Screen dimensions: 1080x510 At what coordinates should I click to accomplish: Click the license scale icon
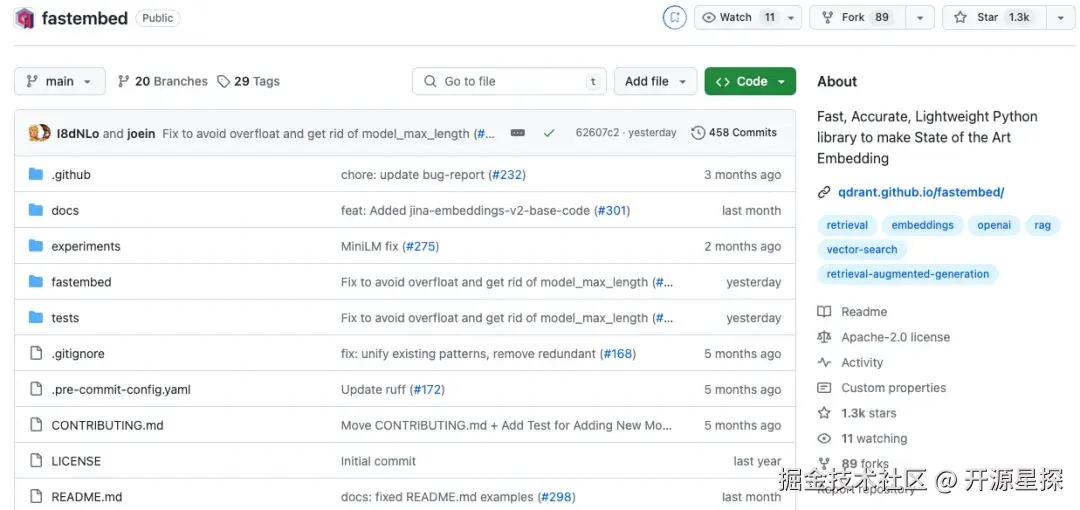824,337
